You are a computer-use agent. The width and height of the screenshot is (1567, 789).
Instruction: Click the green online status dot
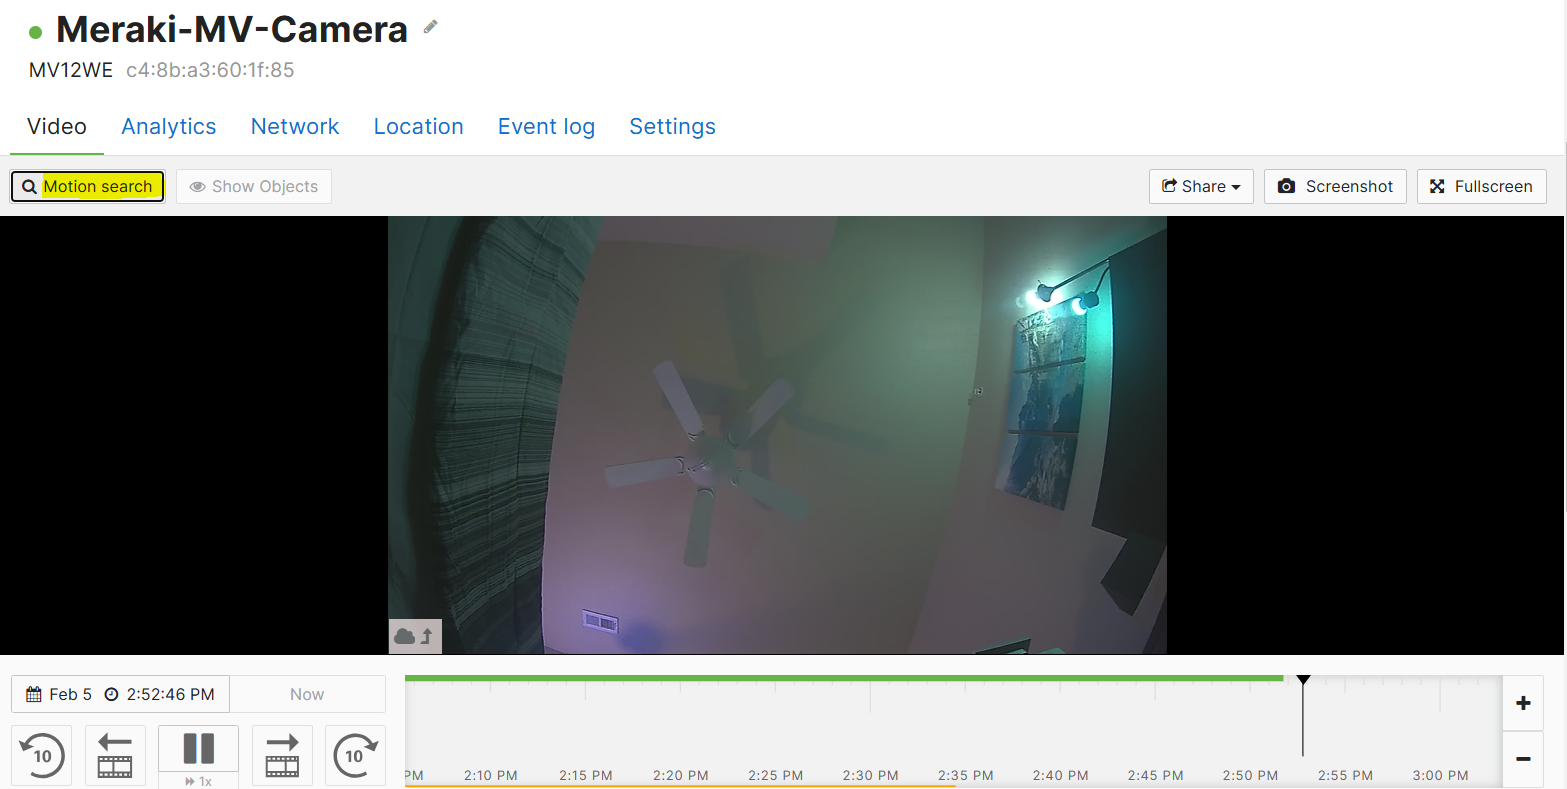point(36,32)
